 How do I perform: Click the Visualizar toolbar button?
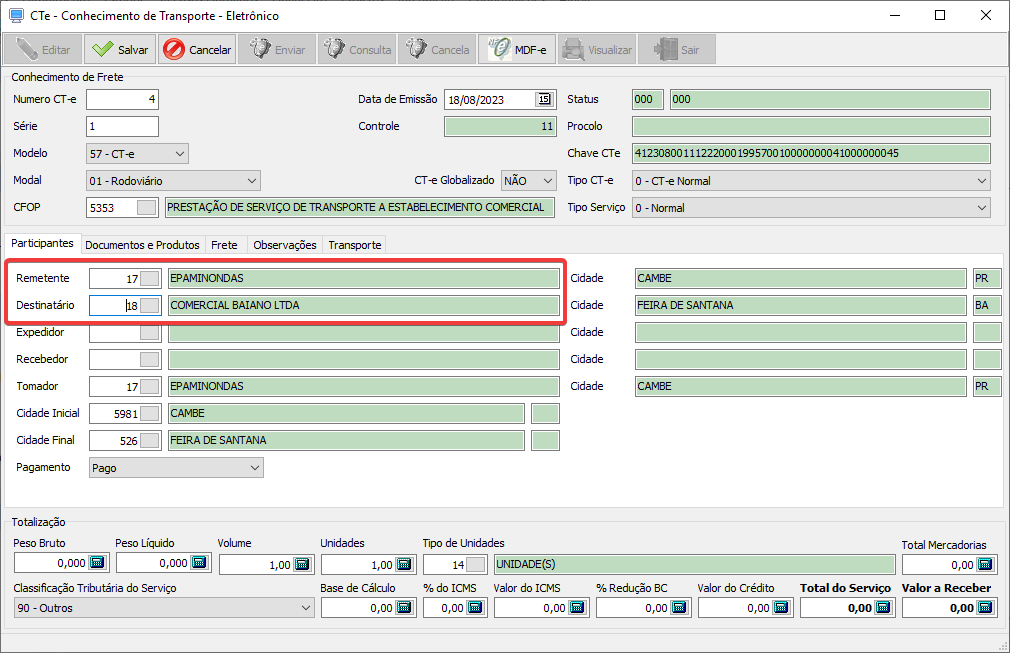[596, 50]
